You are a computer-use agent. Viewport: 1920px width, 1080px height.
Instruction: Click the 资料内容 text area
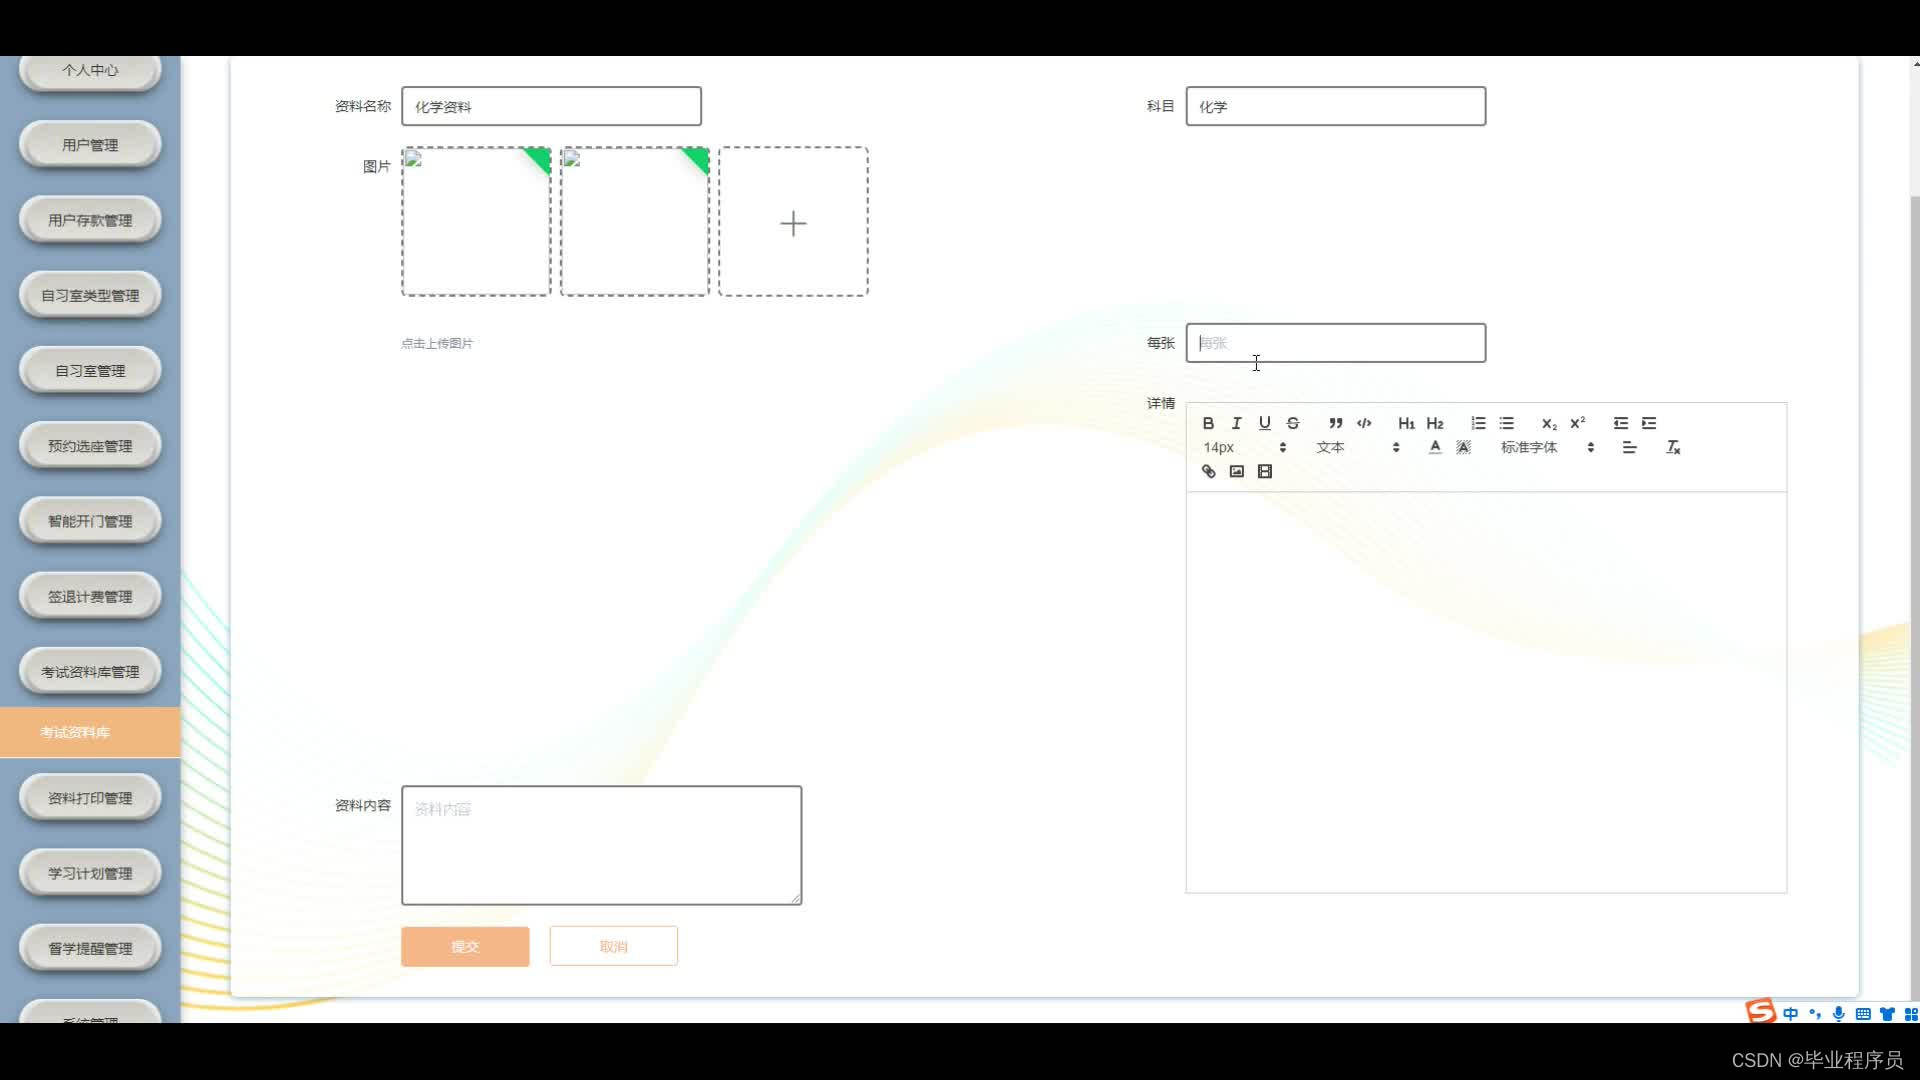click(601, 845)
